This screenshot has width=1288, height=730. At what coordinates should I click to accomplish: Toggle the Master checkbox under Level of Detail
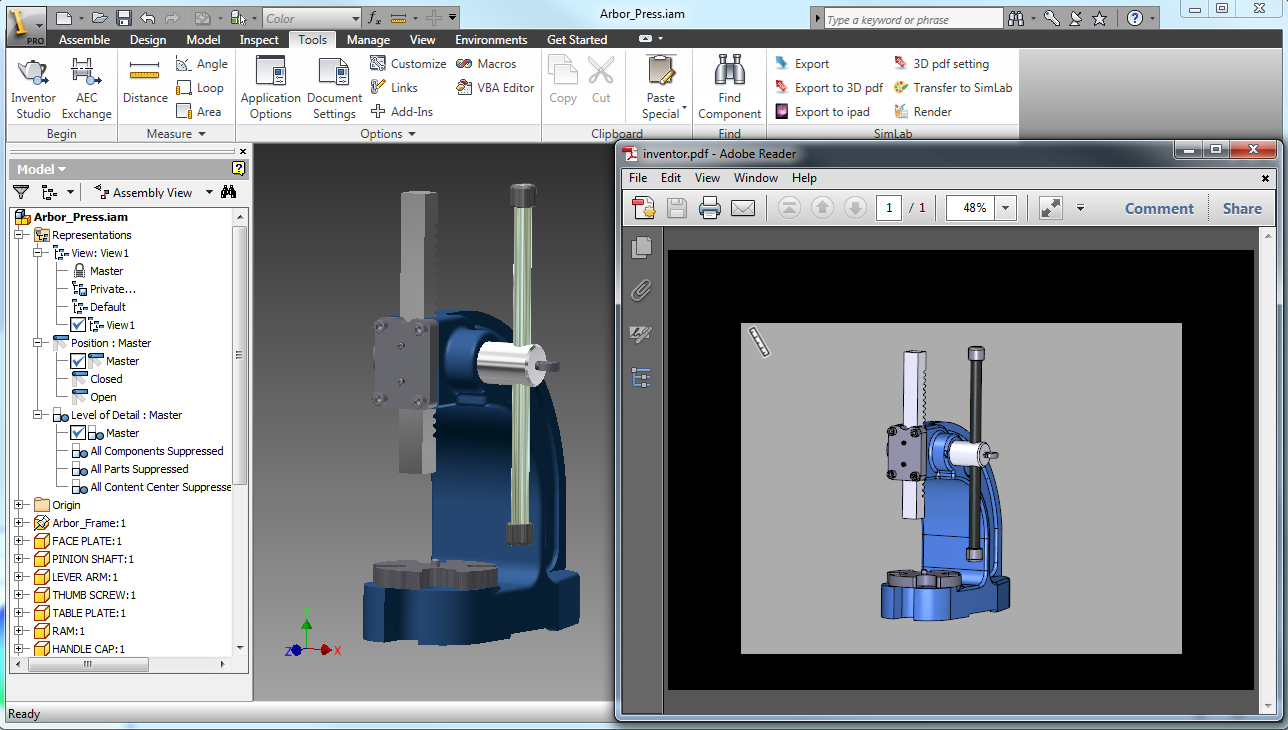pyautogui.click(x=78, y=433)
